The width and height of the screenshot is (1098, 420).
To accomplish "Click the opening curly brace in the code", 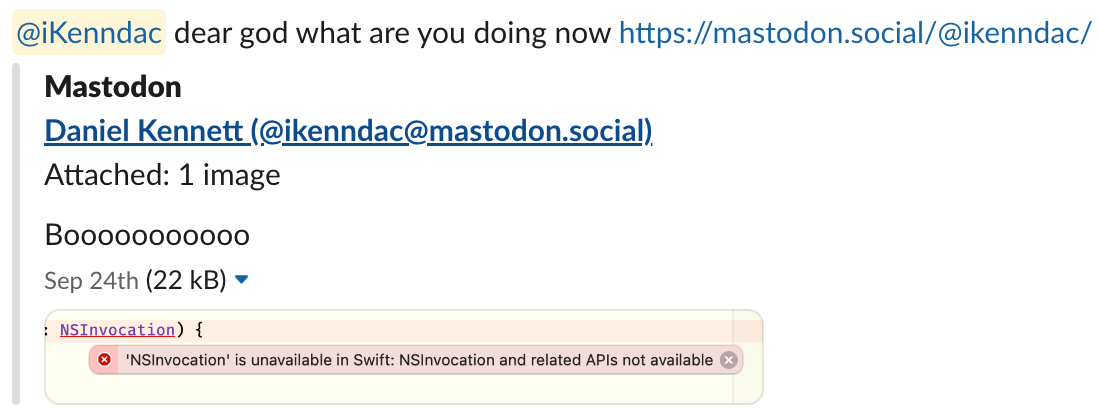I will point(198,328).
